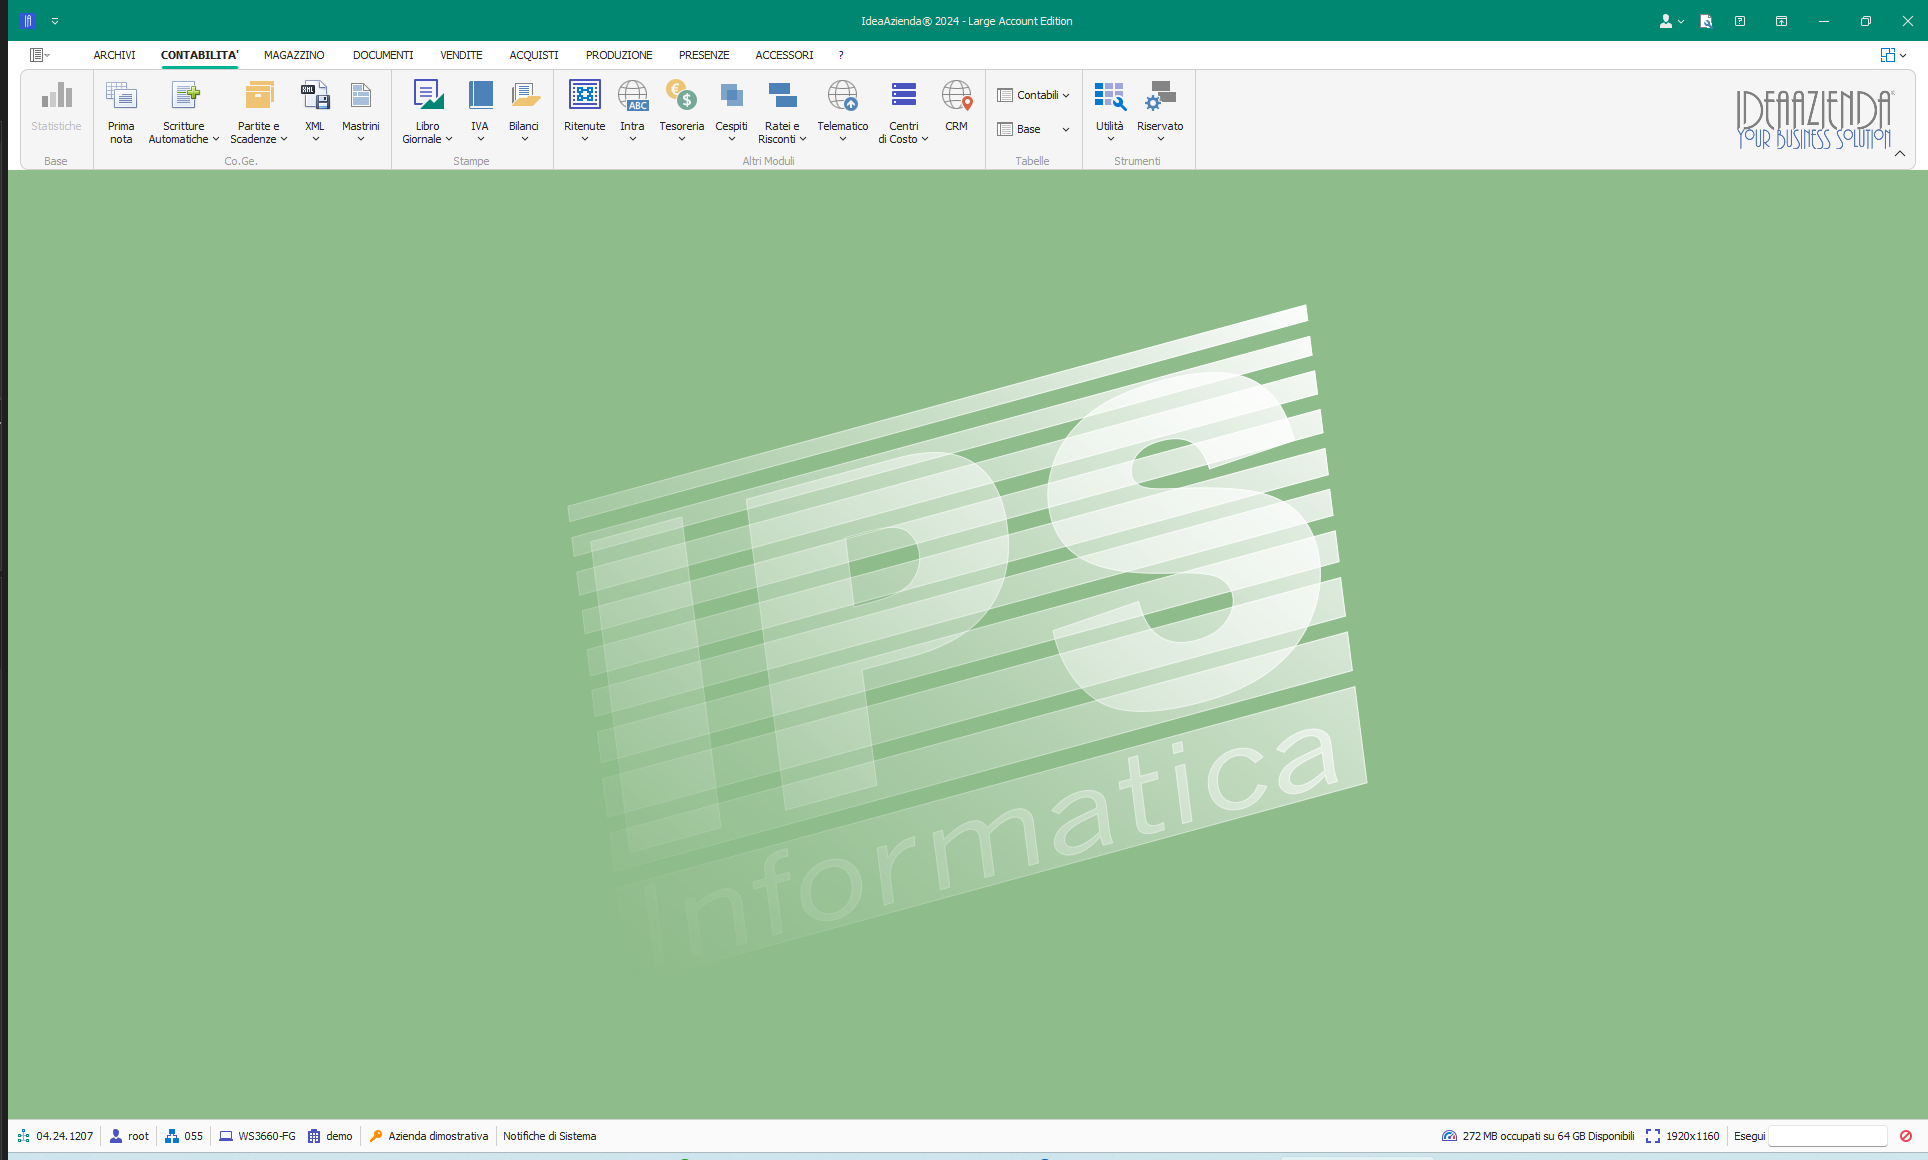Open the Prima nota tool
1928x1160 pixels.
[x=121, y=111]
